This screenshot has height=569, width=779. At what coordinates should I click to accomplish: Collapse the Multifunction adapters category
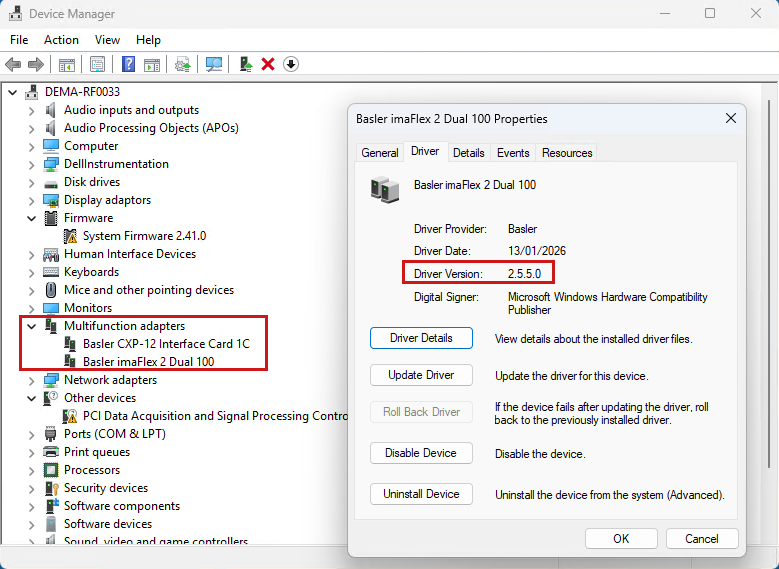click(x=31, y=326)
